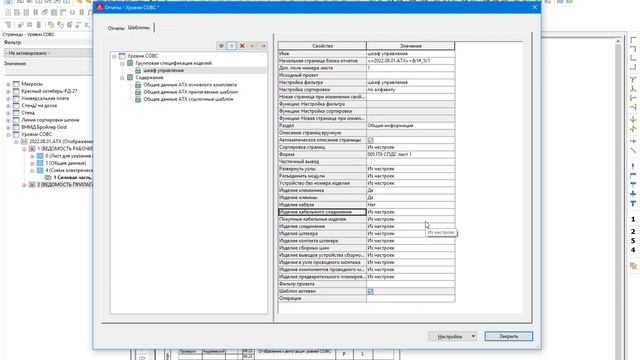Toggle 'Автоматическое описание страницы' checkbox
Image resolution: width=640 pixels, height=360 pixels.
coord(370,140)
